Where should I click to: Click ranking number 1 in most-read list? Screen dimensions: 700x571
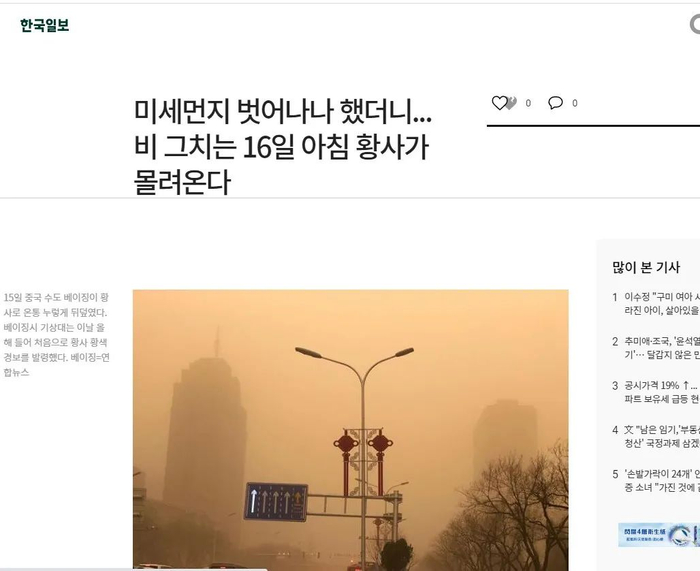[615, 297]
